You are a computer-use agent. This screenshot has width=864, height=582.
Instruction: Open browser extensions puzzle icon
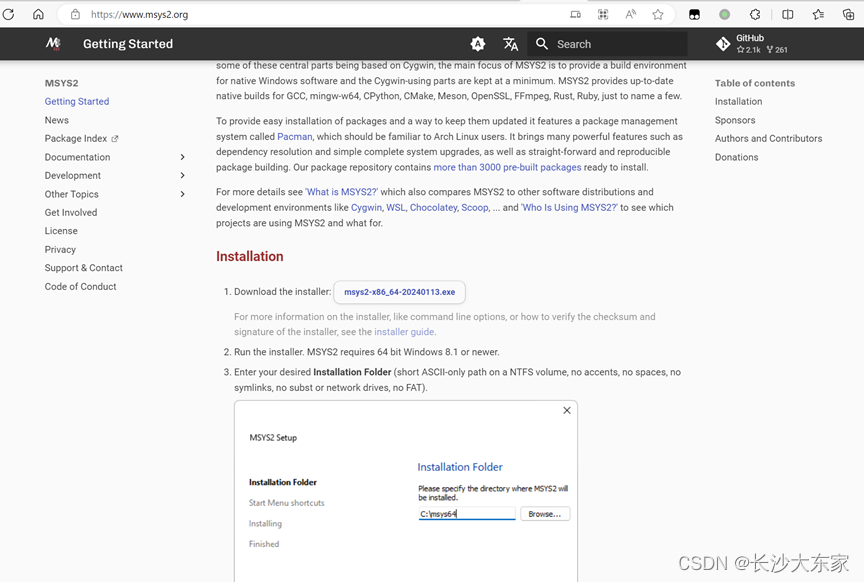point(755,14)
